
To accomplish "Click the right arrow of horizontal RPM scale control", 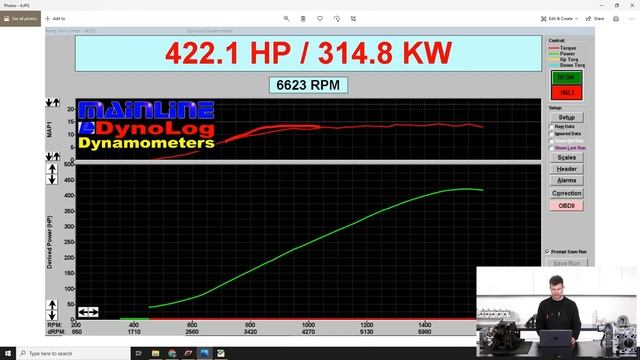I will 93,312.
